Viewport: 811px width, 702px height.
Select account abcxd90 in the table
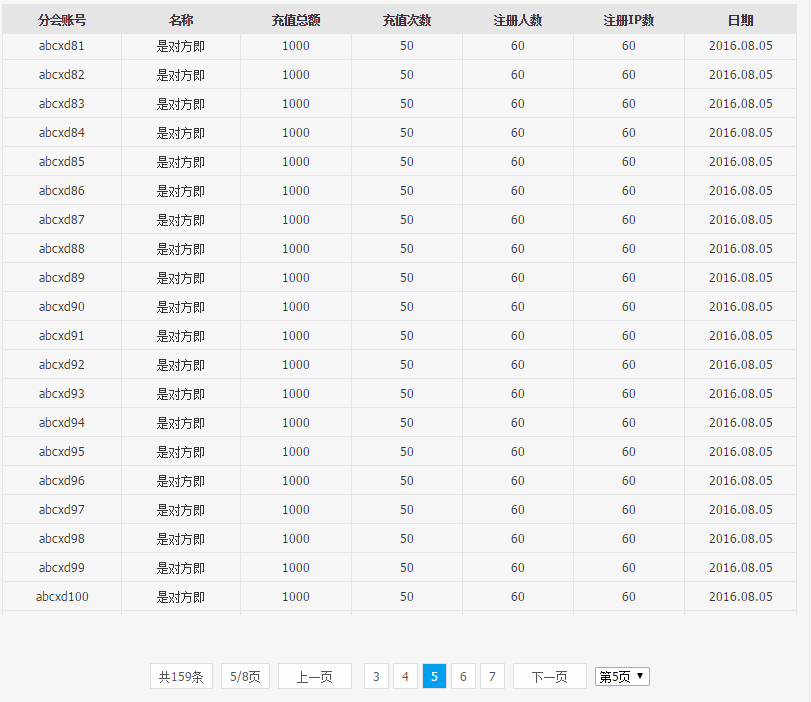point(61,306)
